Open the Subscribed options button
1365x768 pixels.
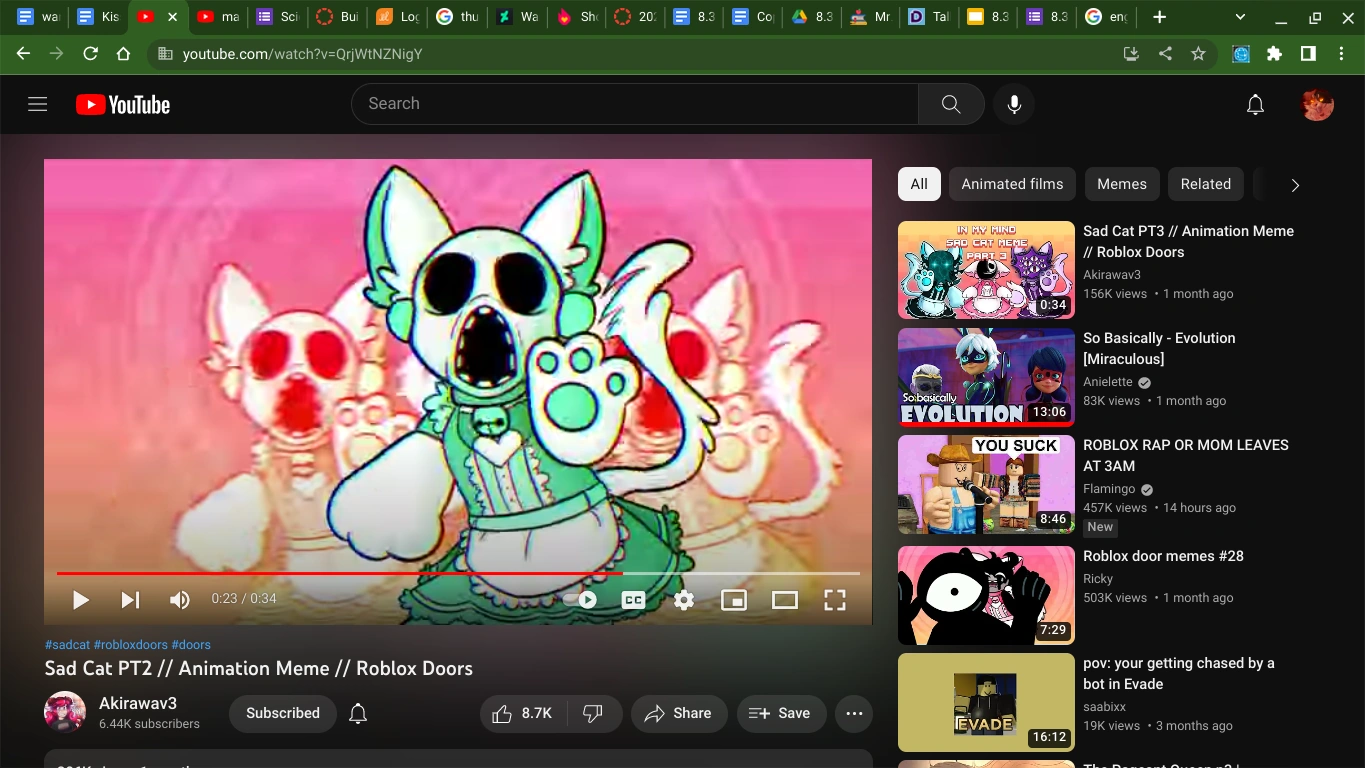[x=283, y=713]
